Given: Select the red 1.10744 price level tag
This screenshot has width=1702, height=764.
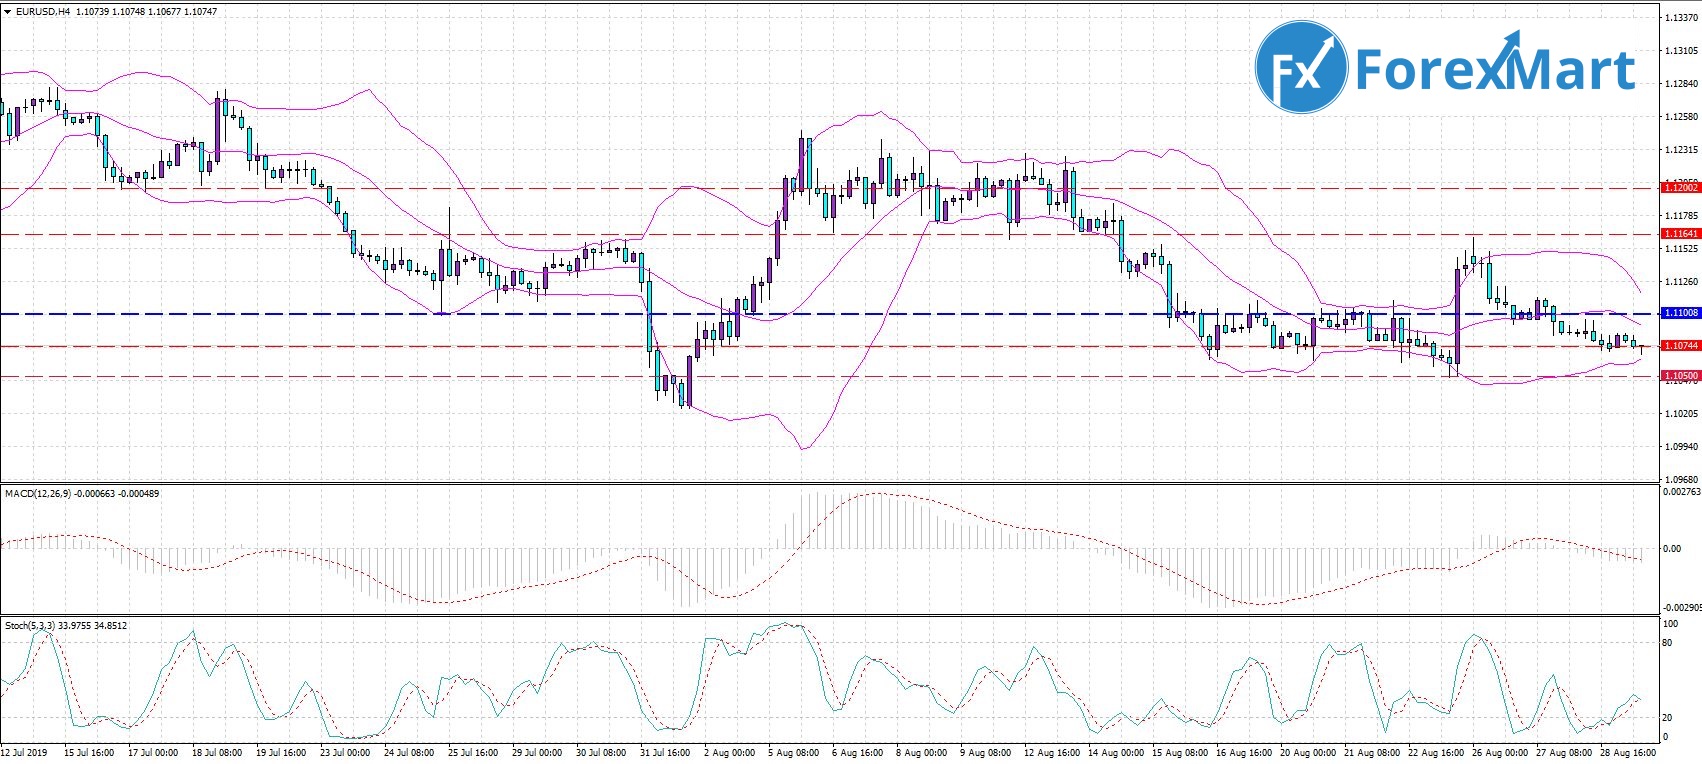Looking at the screenshot, I should (x=1679, y=346).
